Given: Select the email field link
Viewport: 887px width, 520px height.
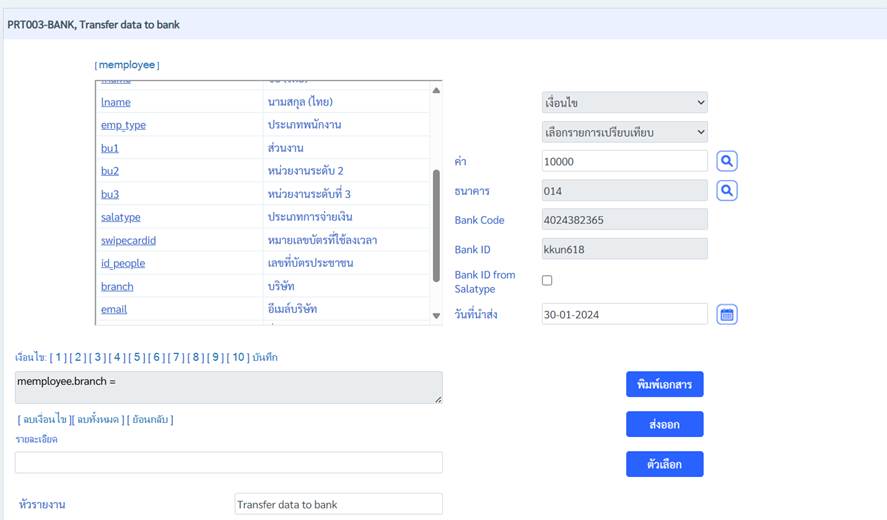Looking at the screenshot, I should (x=114, y=310).
